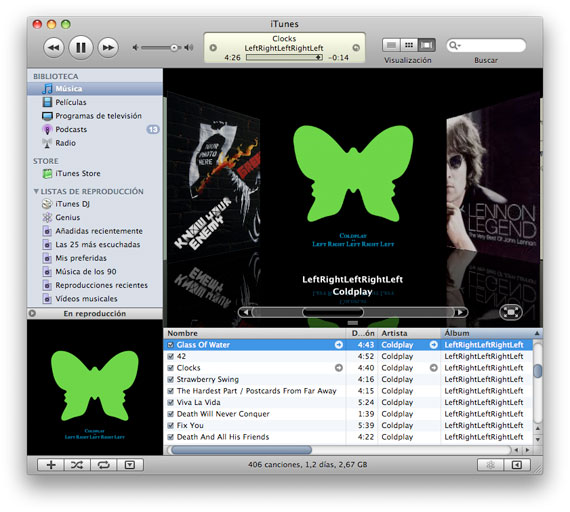
Task: Click the left arrow icon in song display
Action: pos(213,48)
